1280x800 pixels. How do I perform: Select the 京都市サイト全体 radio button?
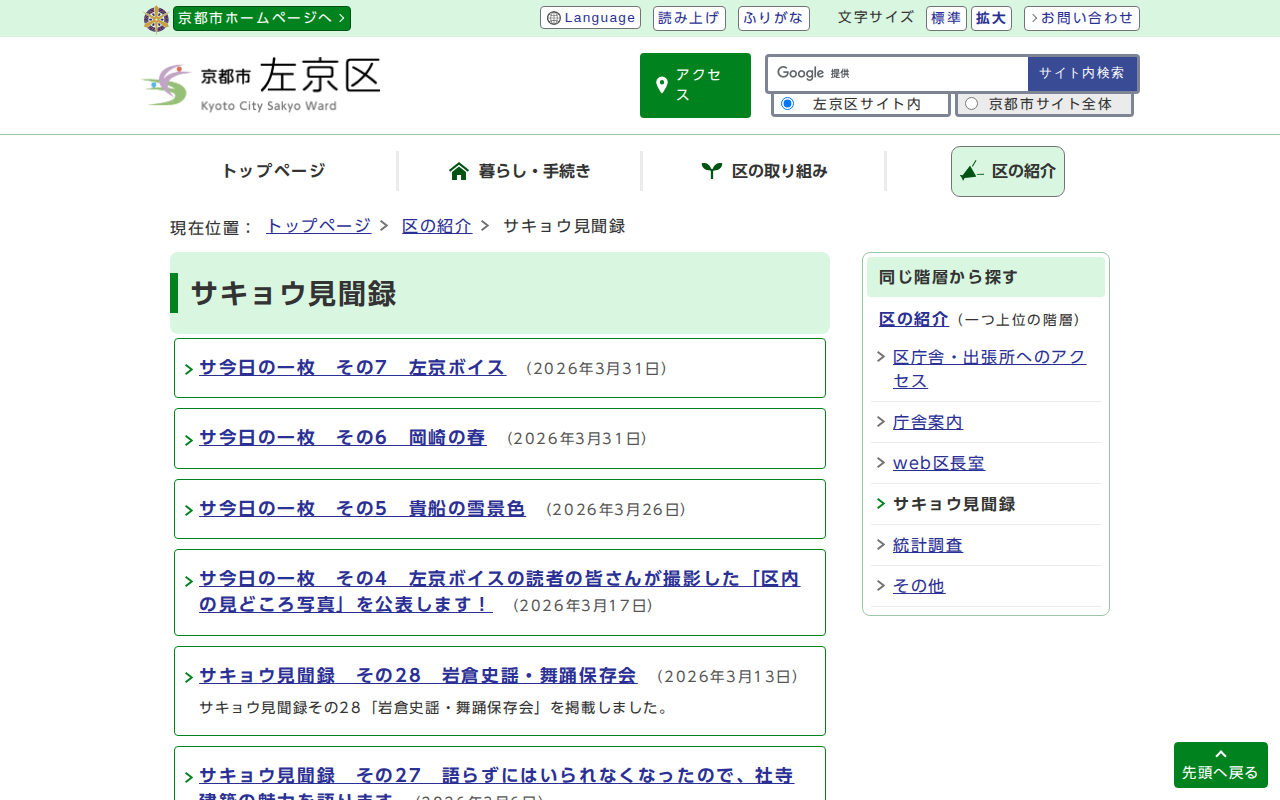click(x=971, y=104)
